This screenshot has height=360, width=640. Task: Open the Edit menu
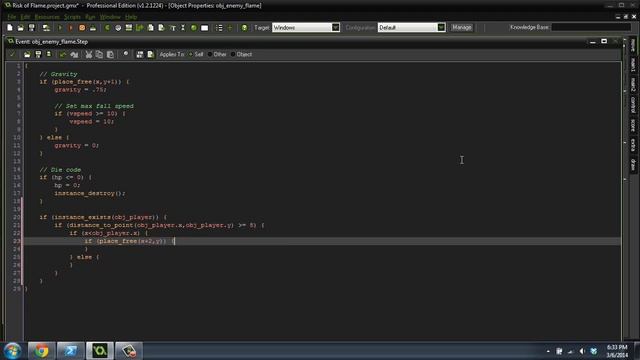point(25,17)
